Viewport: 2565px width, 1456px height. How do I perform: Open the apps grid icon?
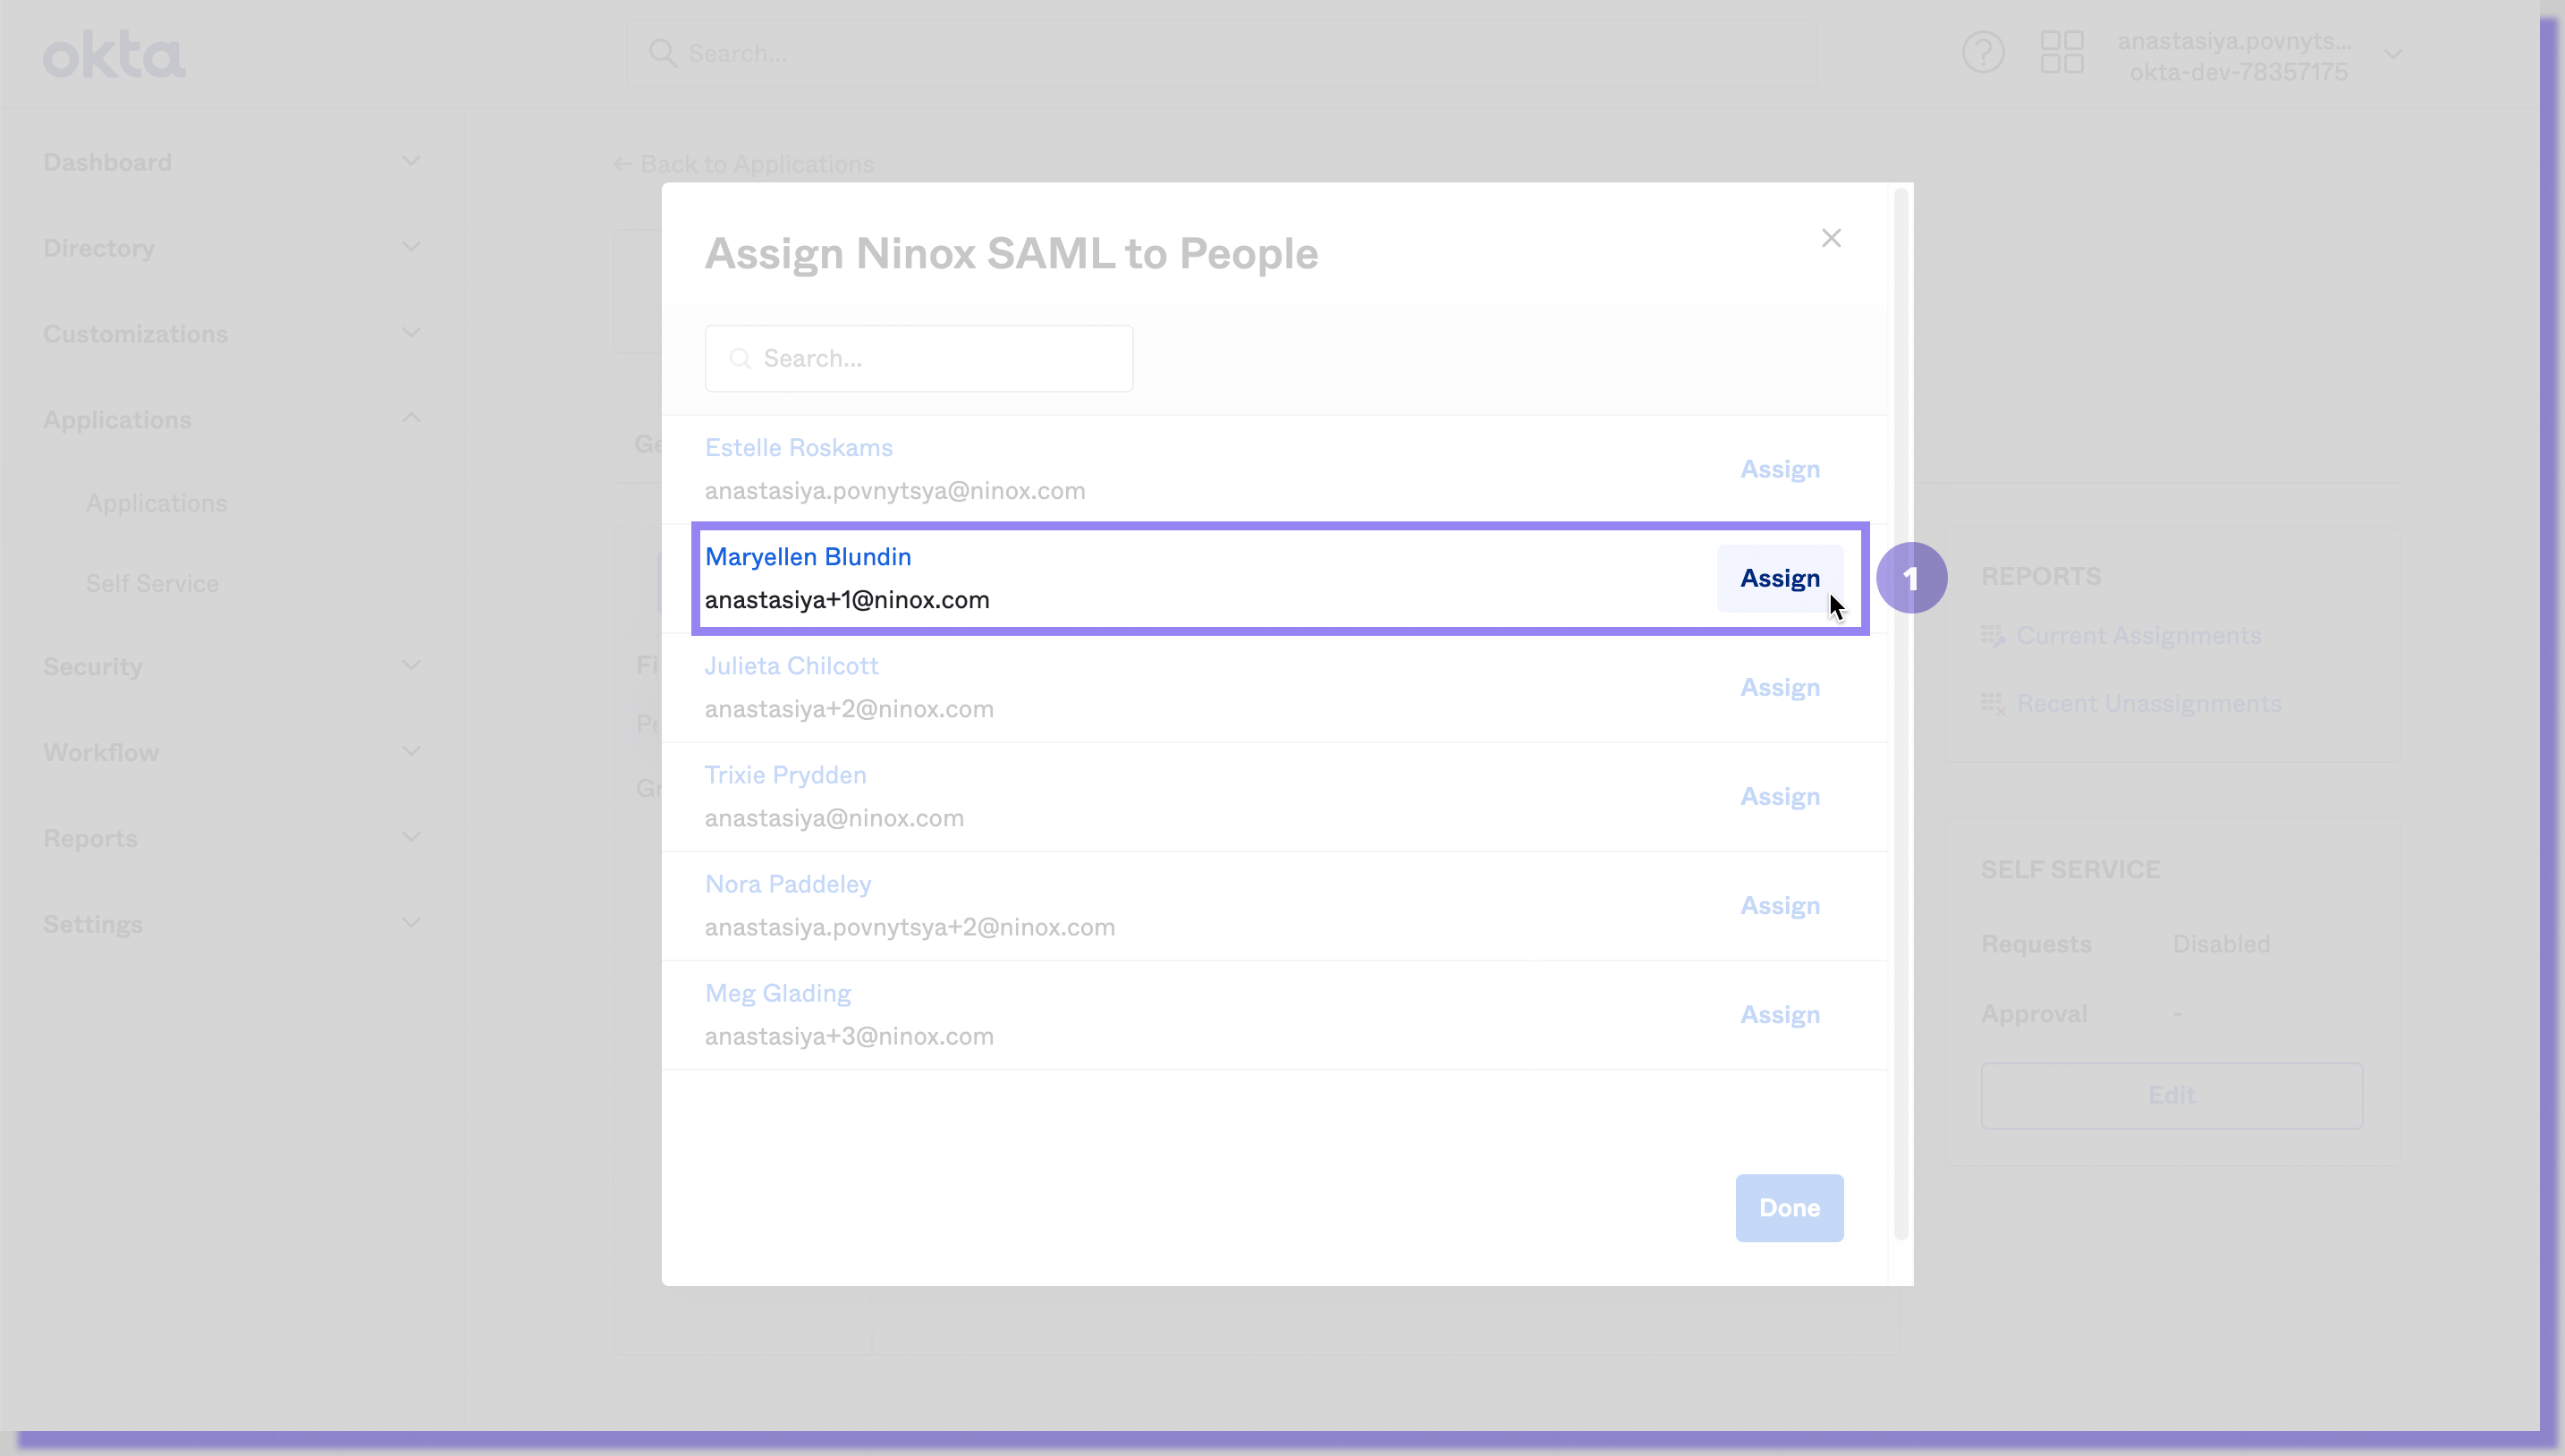point(2061,52)
